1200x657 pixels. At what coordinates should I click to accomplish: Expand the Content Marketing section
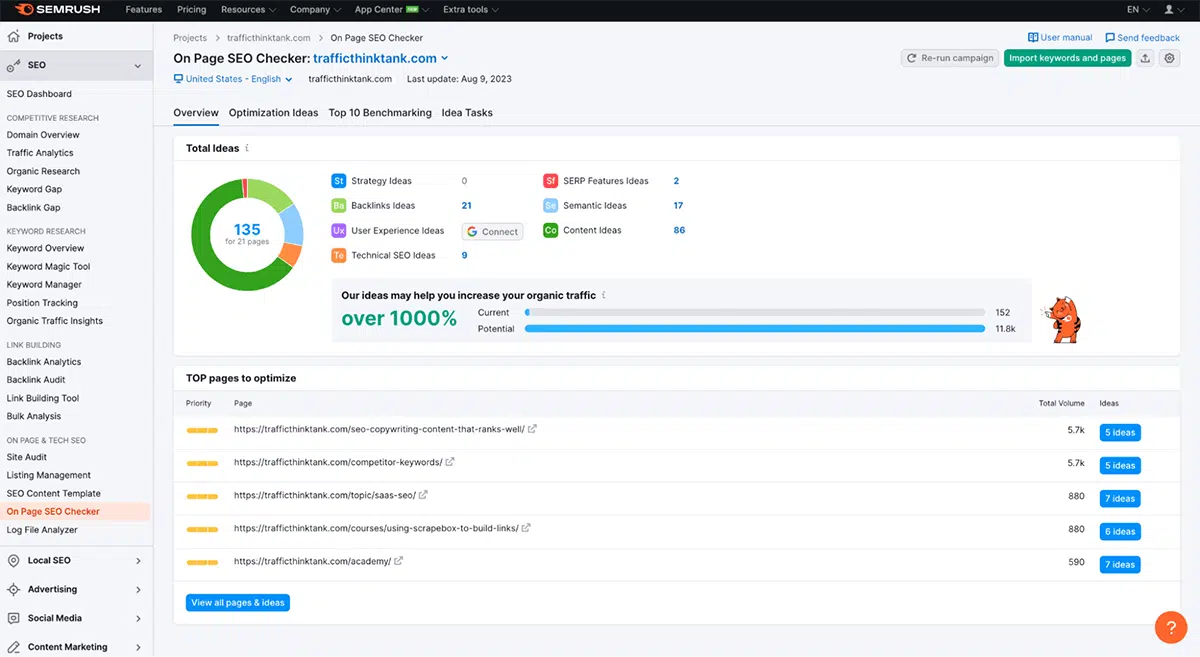pyautogui.click(x=138, y=647)
